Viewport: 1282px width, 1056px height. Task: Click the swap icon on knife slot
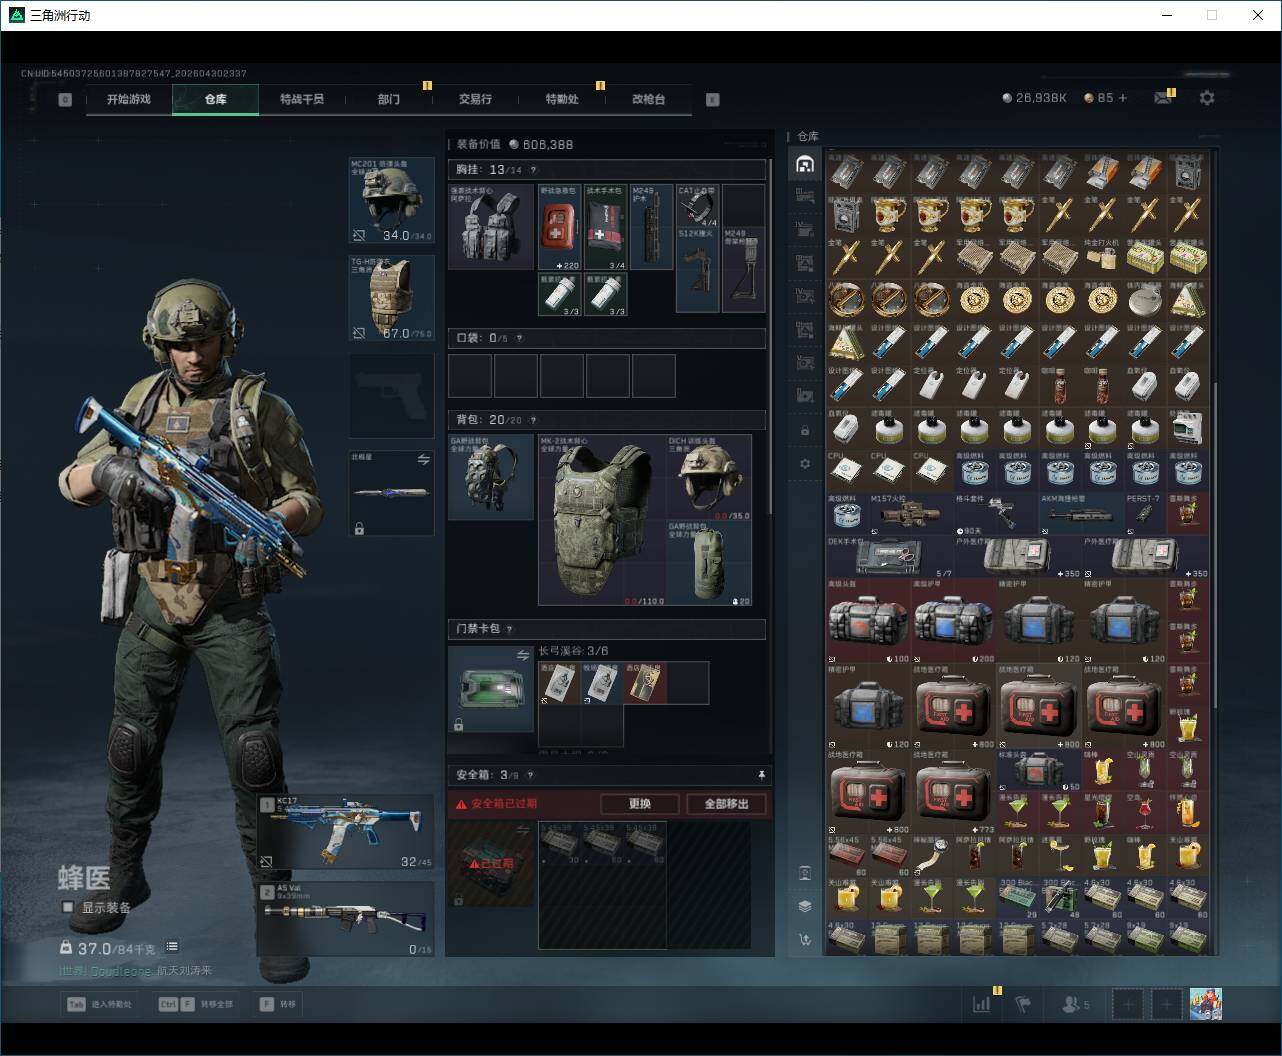[x=423, y=460]
